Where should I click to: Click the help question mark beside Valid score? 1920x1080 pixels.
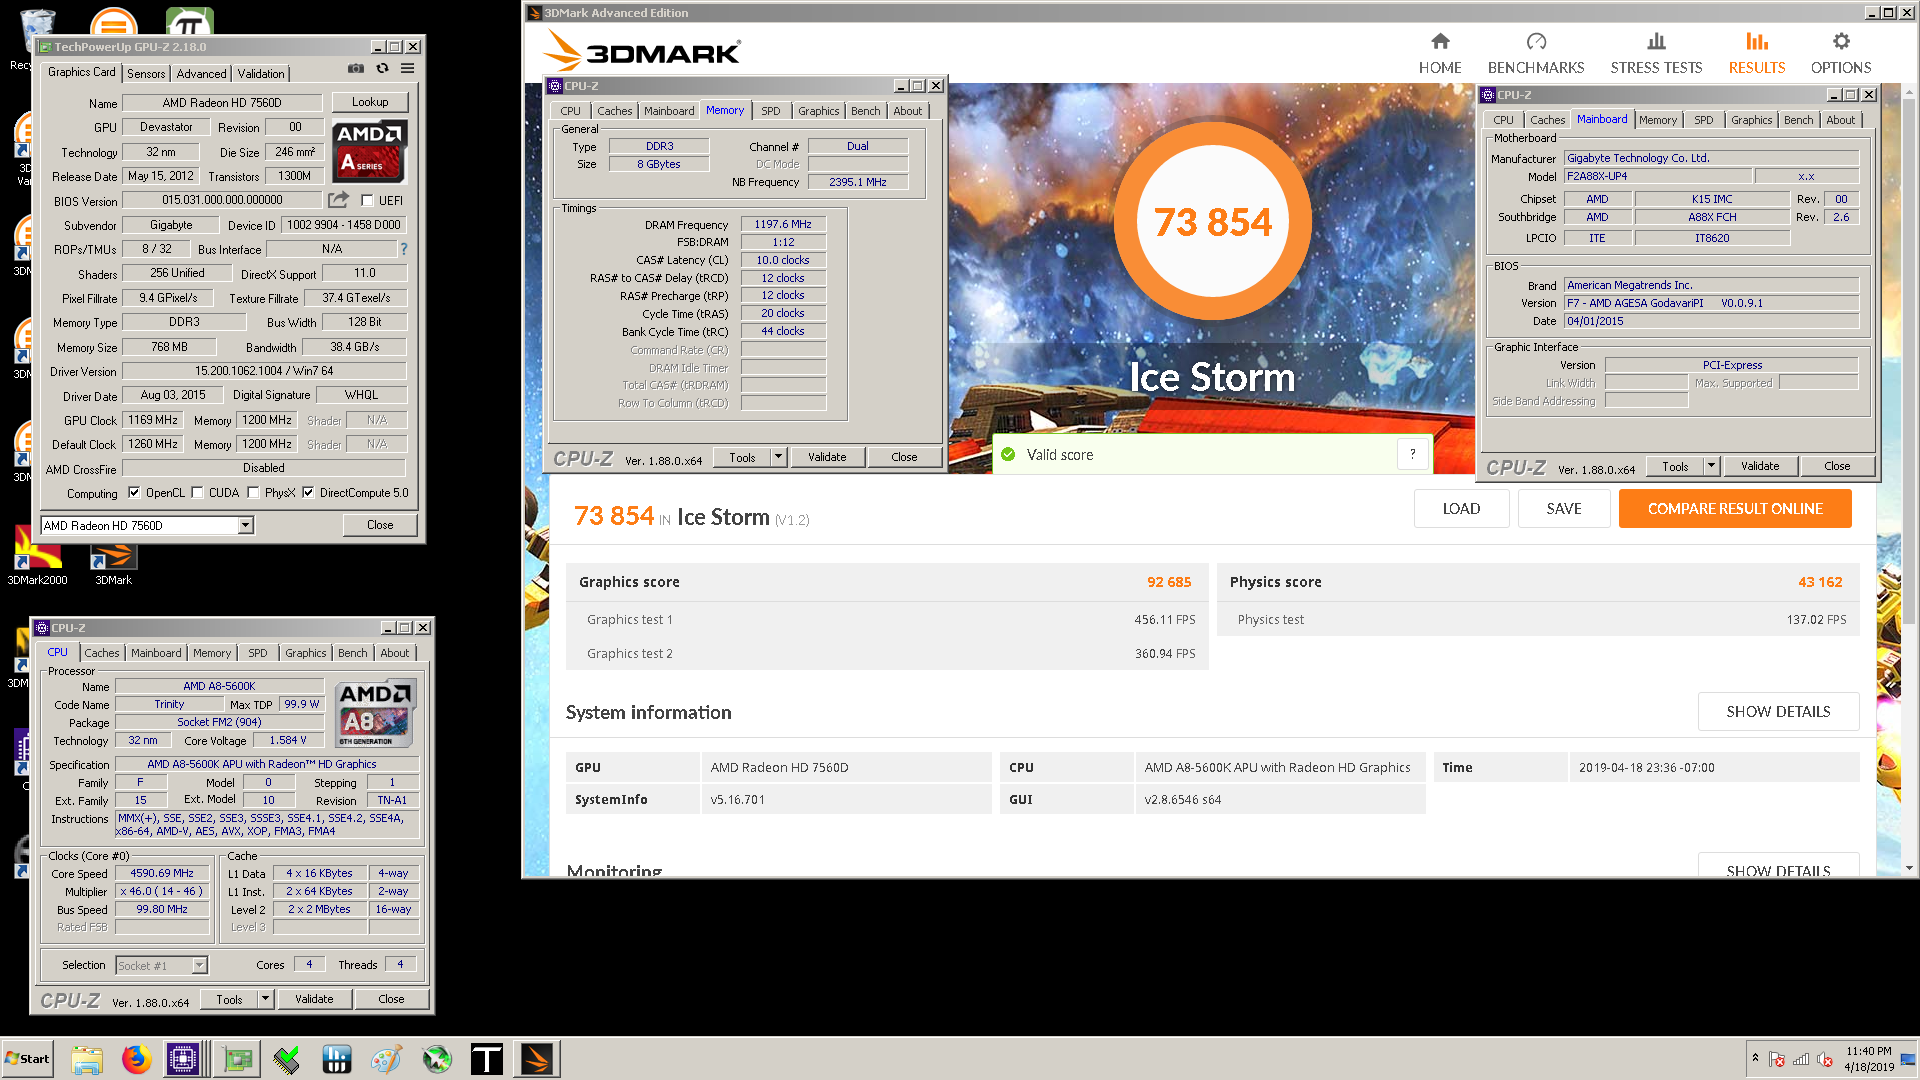(1412, 455)
